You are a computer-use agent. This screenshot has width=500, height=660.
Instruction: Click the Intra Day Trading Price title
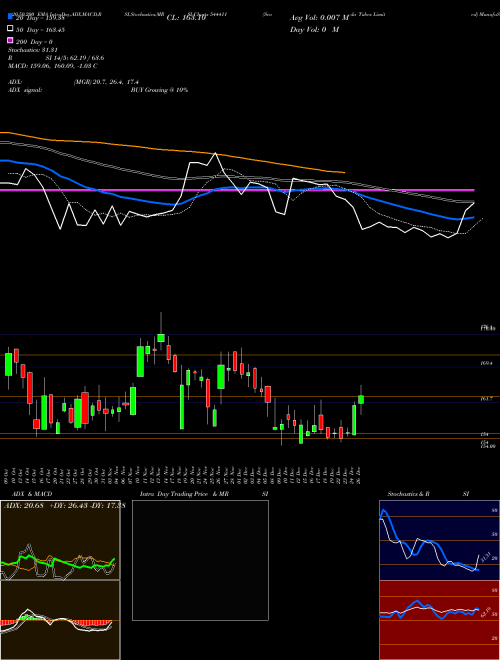pyautogui.click(x=204, y=494)
